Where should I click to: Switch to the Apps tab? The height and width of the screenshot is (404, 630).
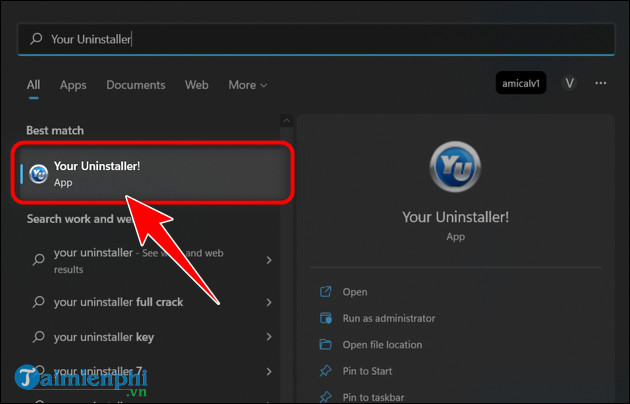(x=73, y=85)
